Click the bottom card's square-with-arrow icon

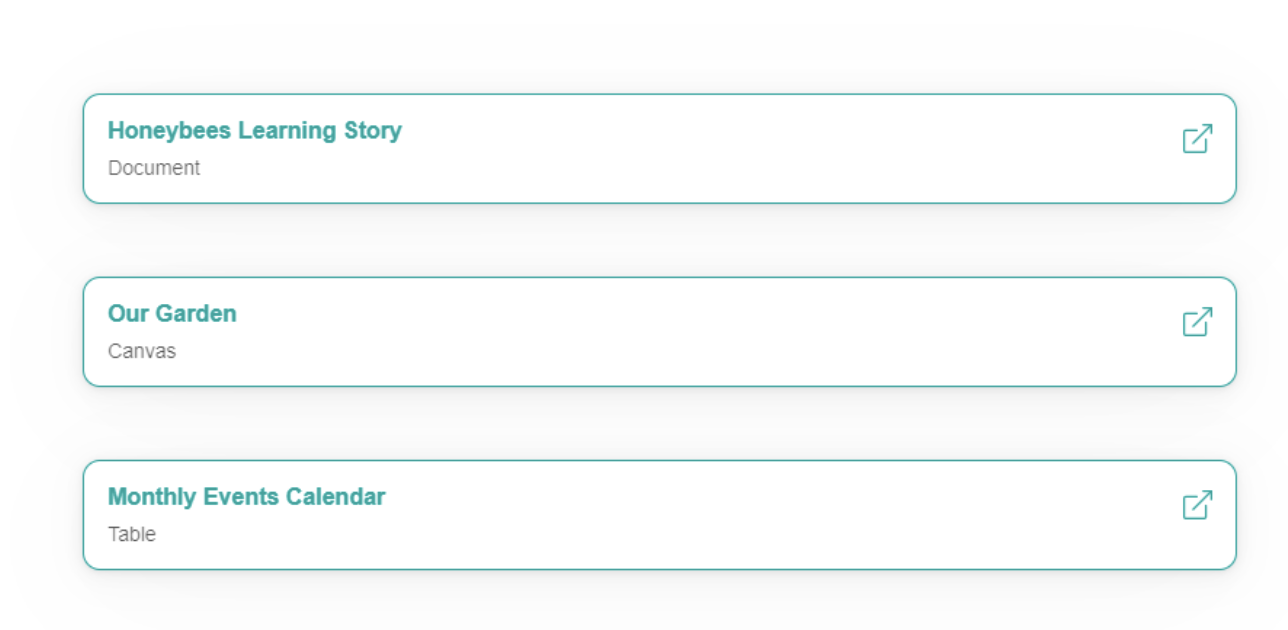click(x=1197, y=505)
